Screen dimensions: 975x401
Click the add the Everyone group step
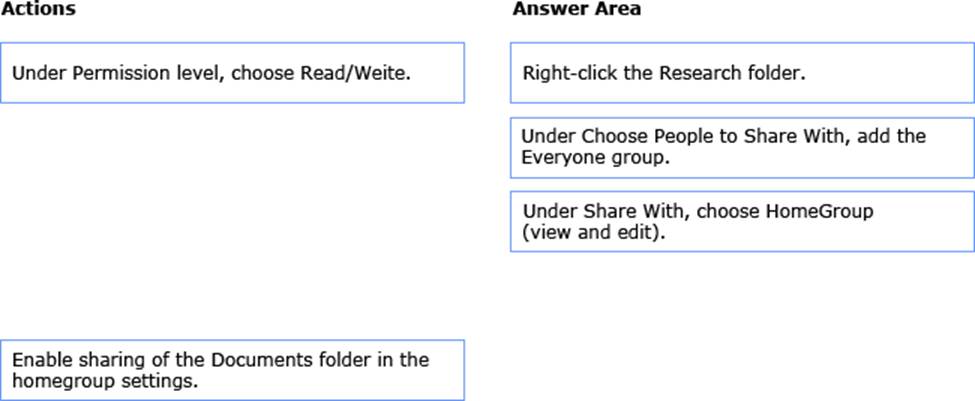click(x=742, y=148)
